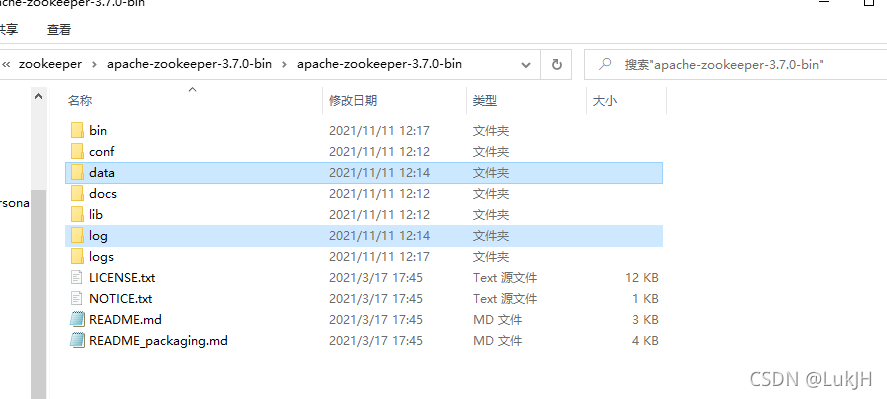The width and height of the screenshot is (887, 399).
Task: Click the README_packaging.md modified date
Action: tap(376, 341)
